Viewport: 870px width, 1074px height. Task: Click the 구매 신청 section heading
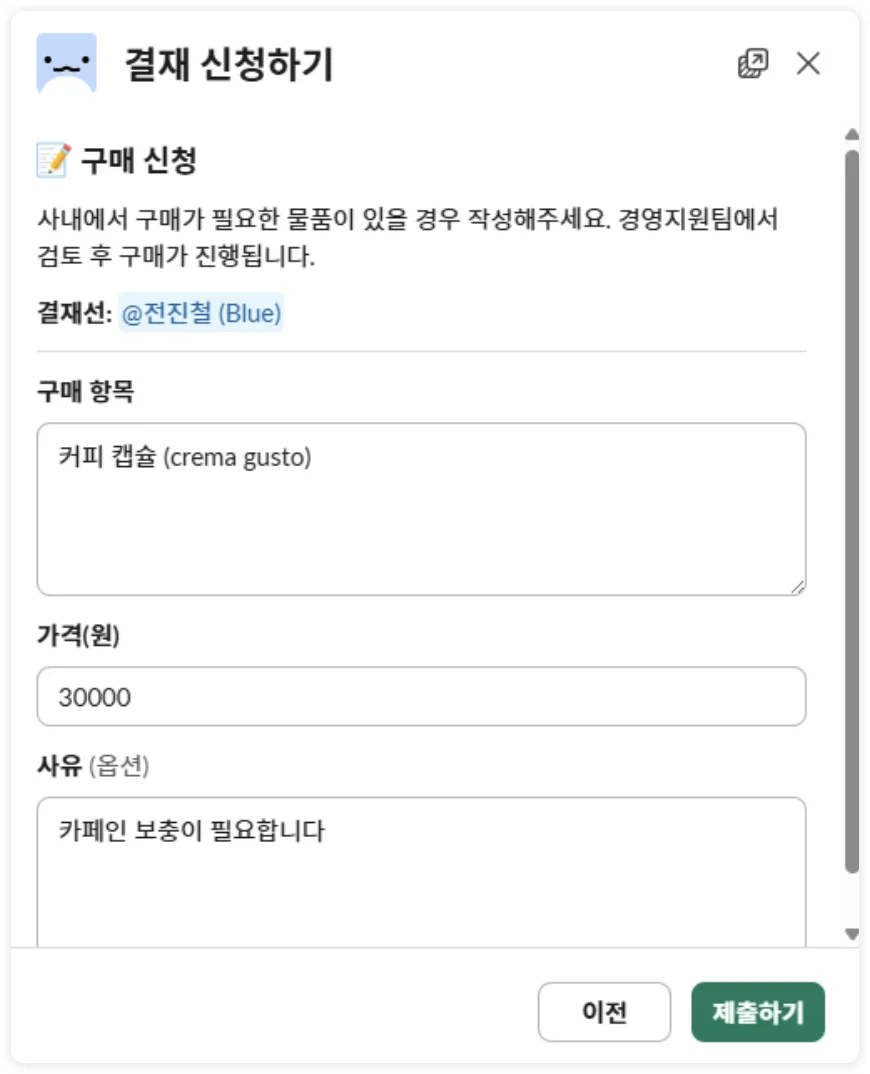pyautogui.click(x=139, y=160)
